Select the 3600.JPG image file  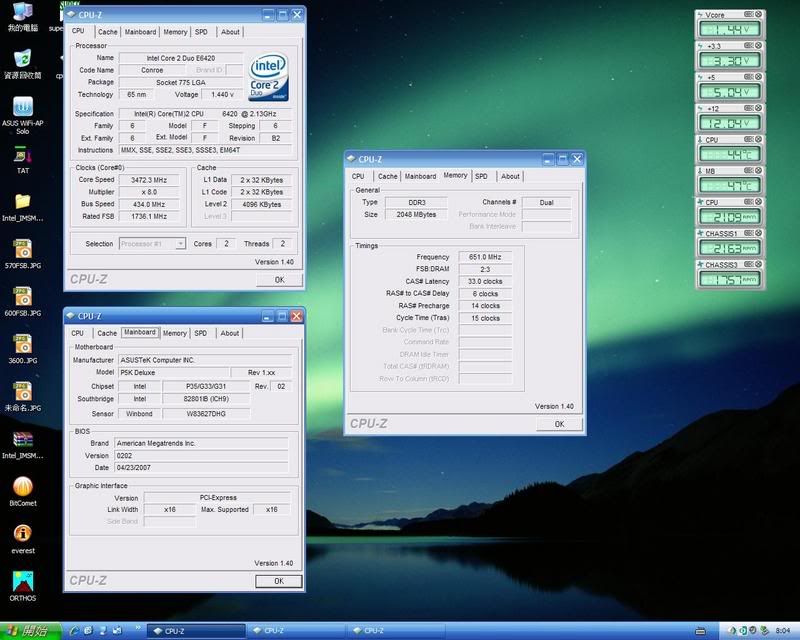22,349
